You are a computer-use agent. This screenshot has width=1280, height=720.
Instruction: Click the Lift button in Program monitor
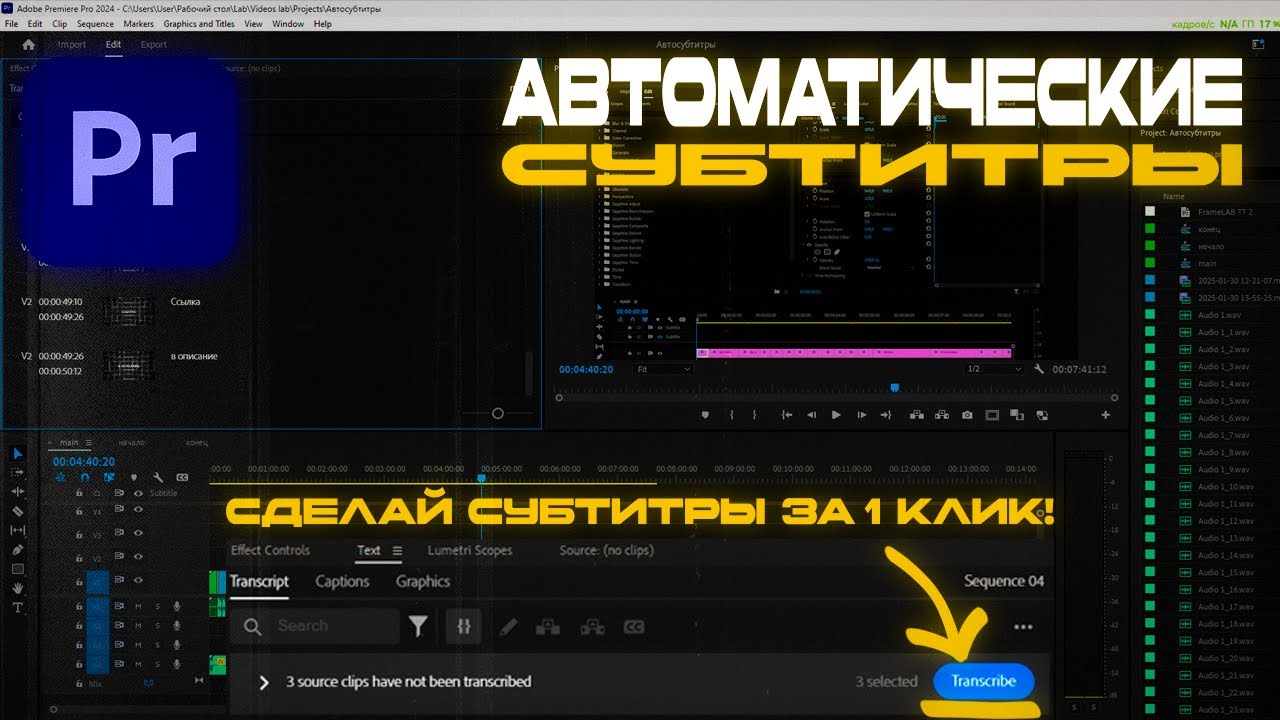[x=917, y=415]
